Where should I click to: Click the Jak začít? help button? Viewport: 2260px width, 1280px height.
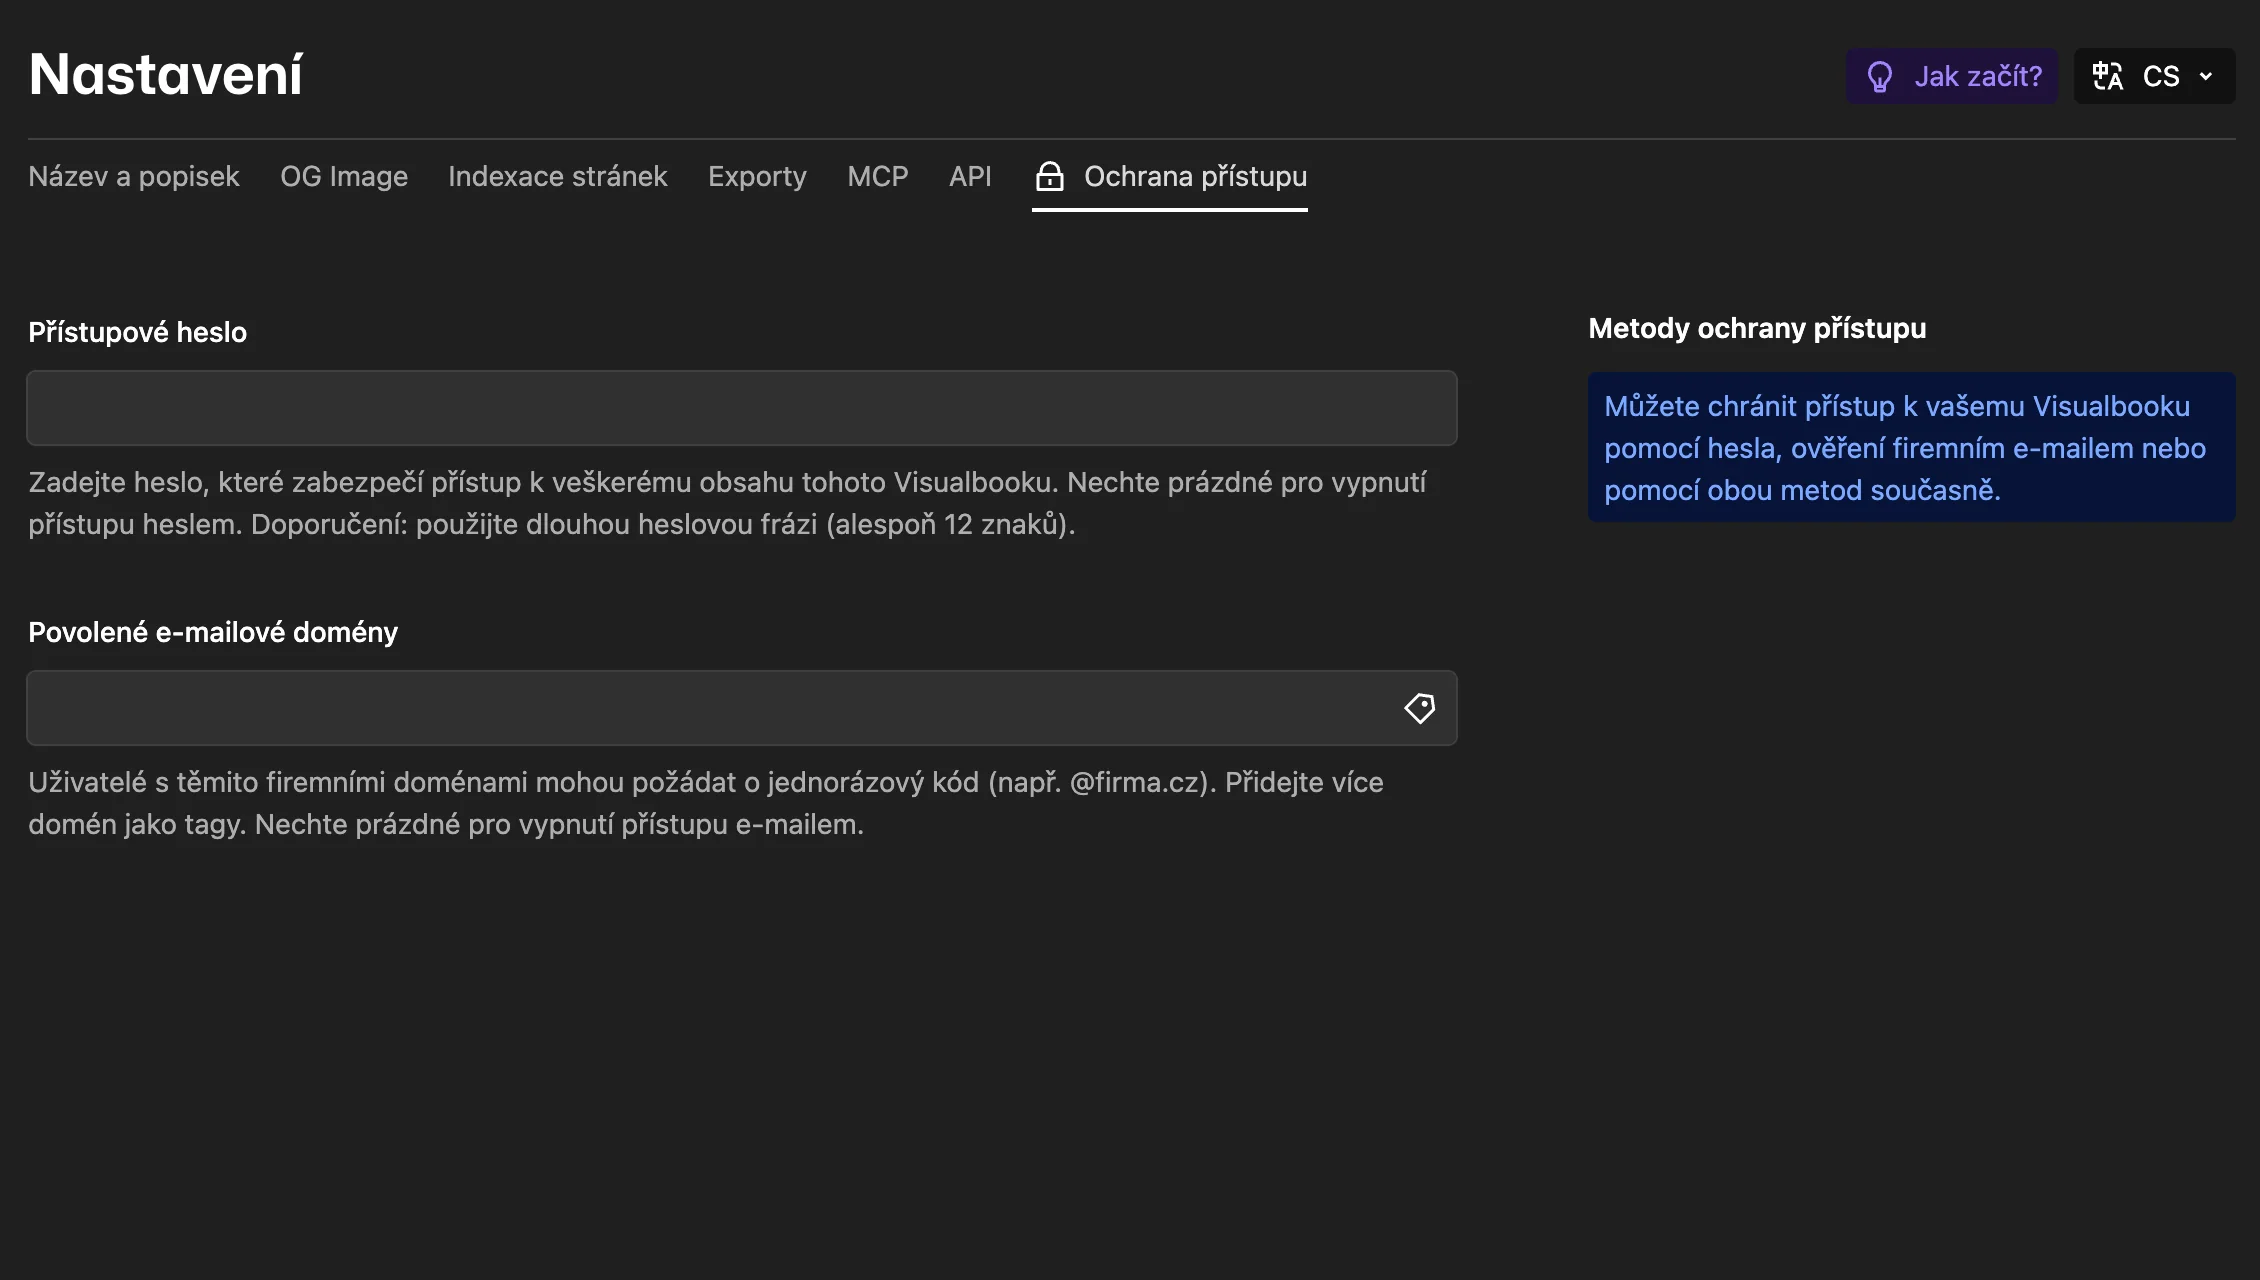pyautogui.click(x=1952, y=76)
